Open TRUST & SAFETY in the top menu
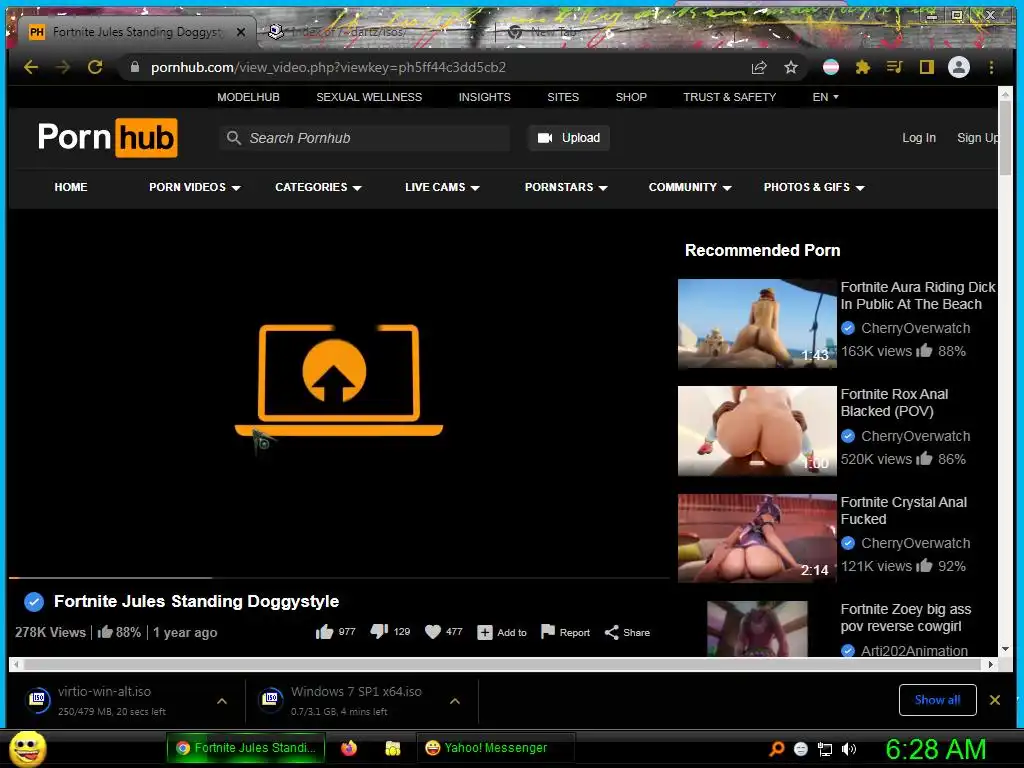Screen dimensions: 1024x768 click(729, 97)
